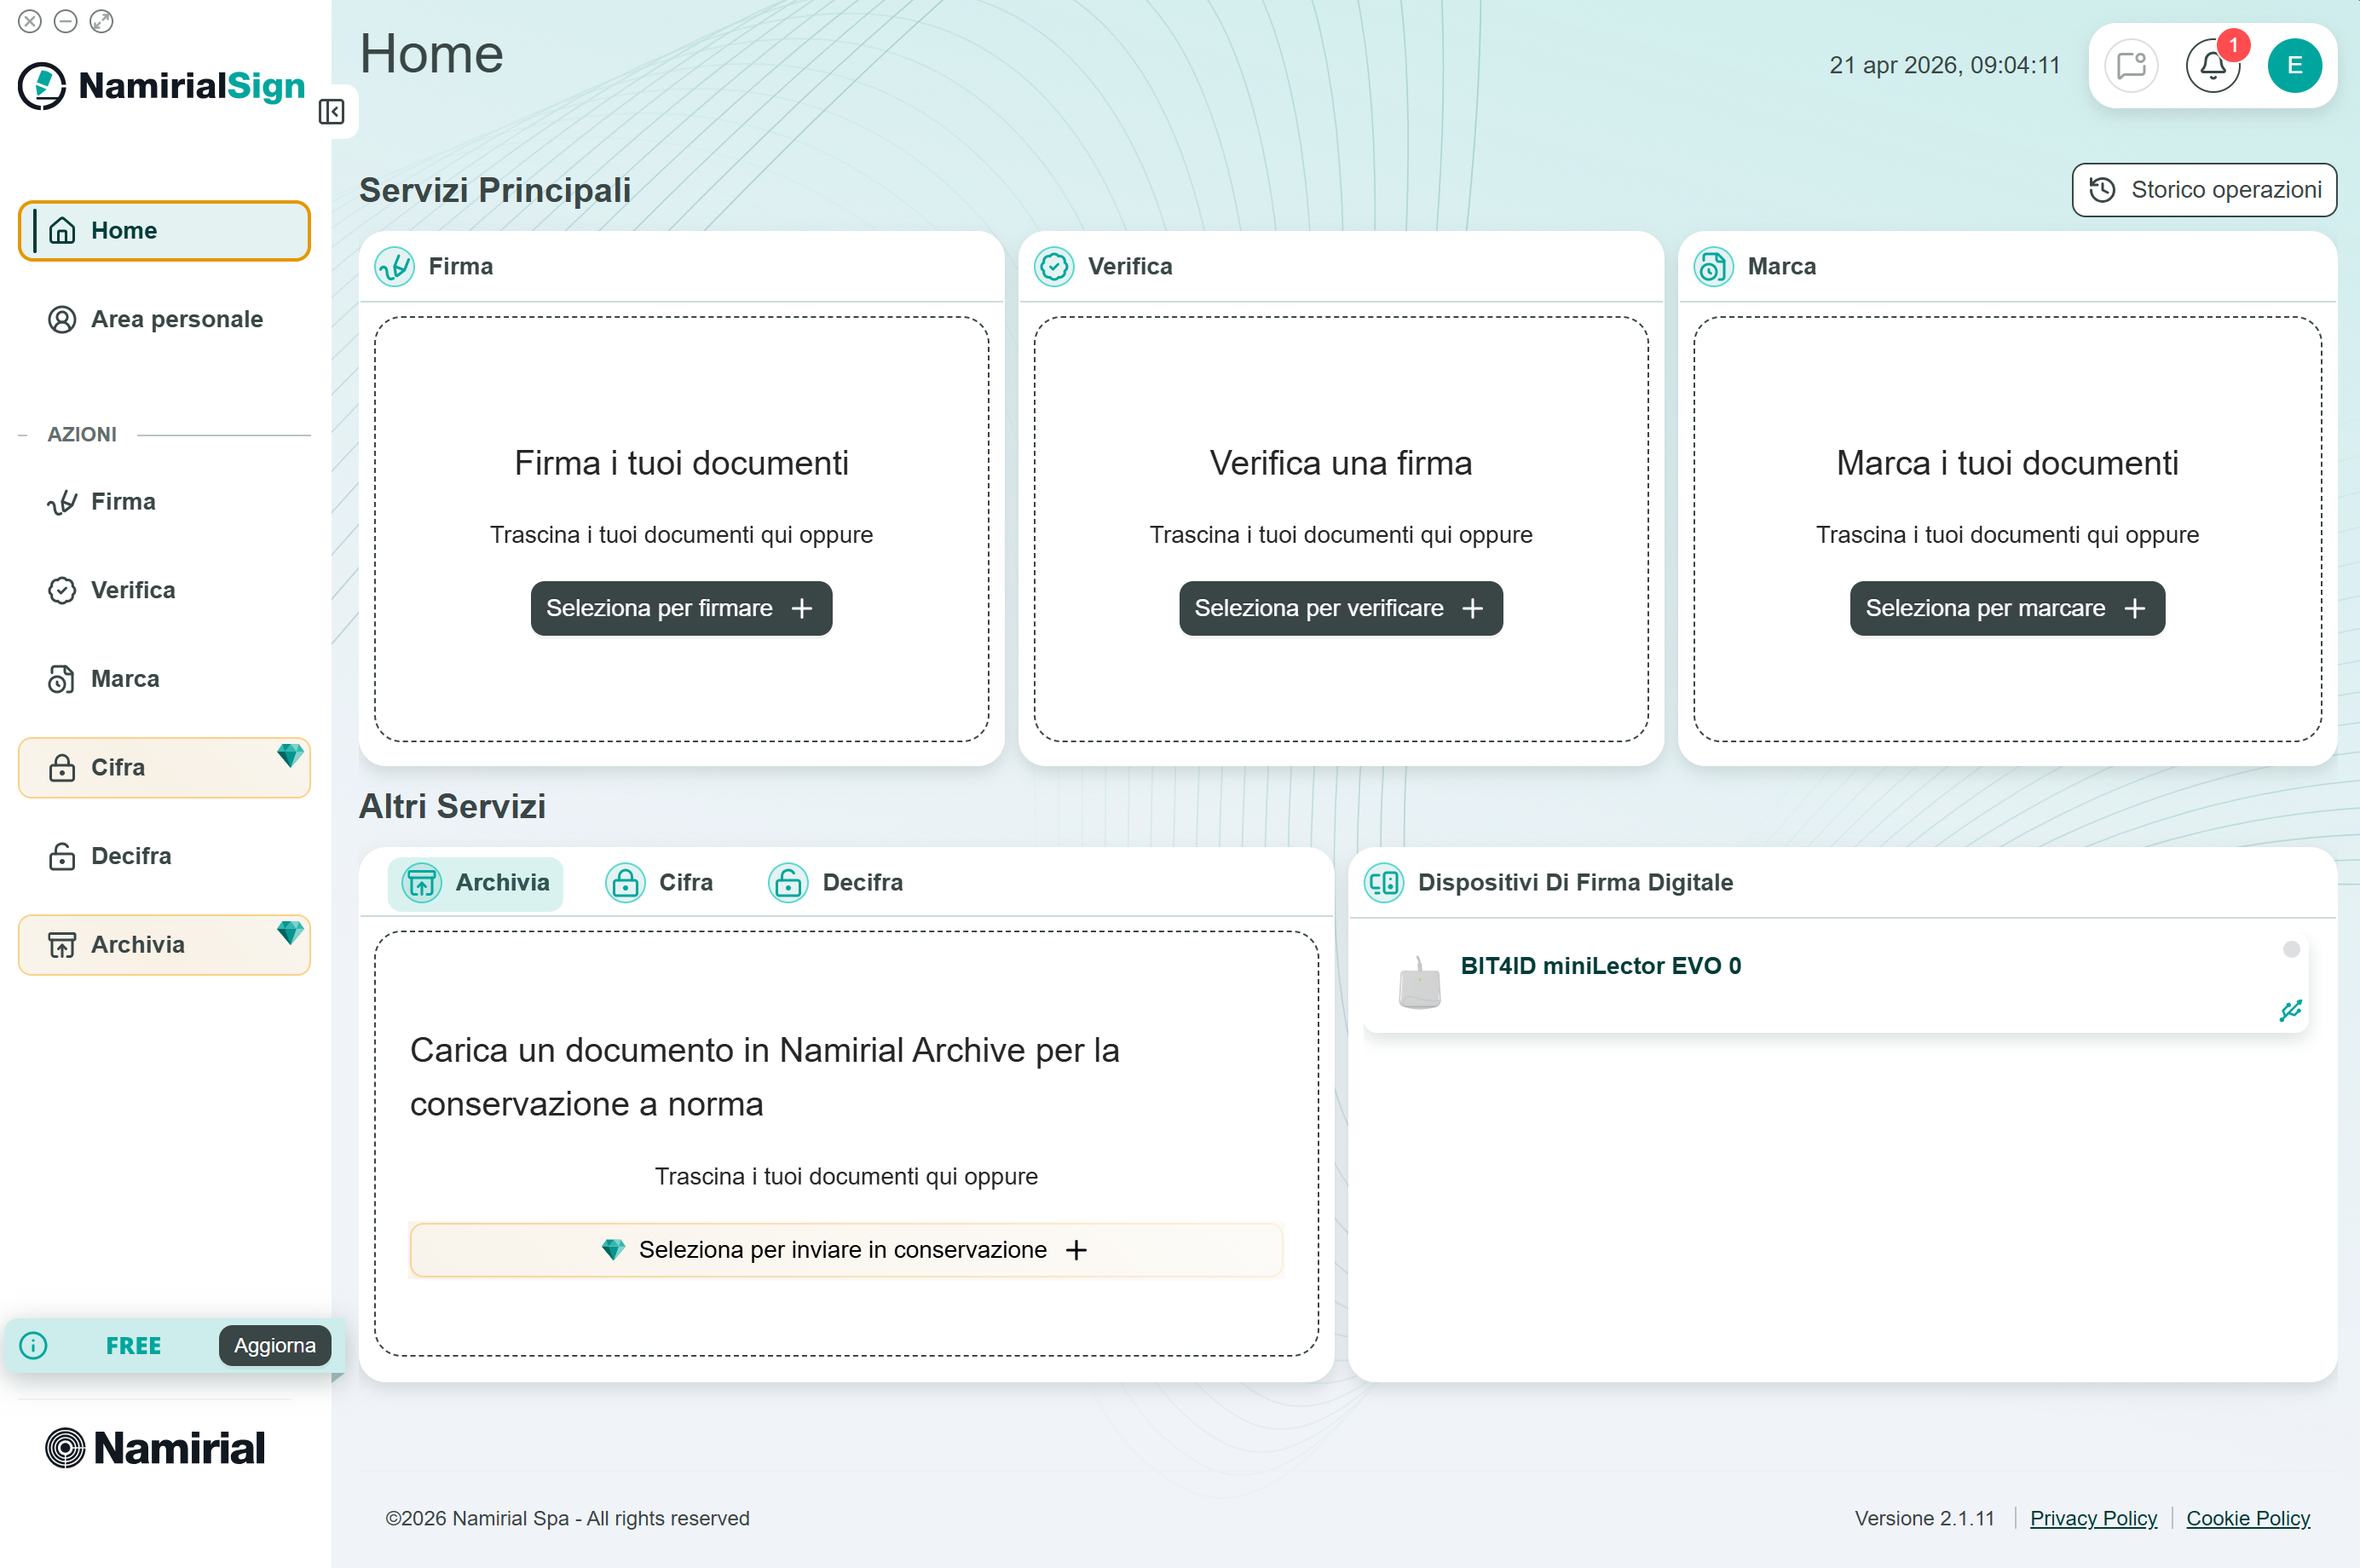Open the feedback chat icon
Screen dimensions: 2360x1568
[2130, 66]
